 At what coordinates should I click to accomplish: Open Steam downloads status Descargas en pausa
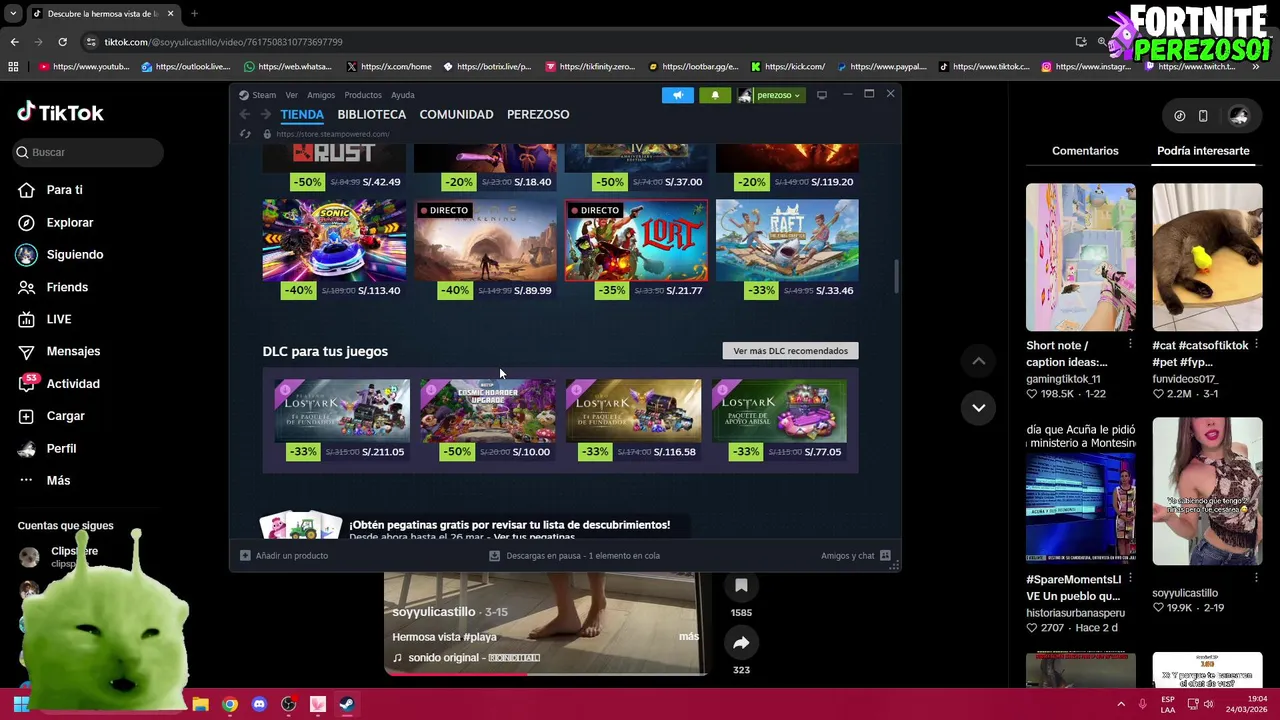[x=575, y=556]
